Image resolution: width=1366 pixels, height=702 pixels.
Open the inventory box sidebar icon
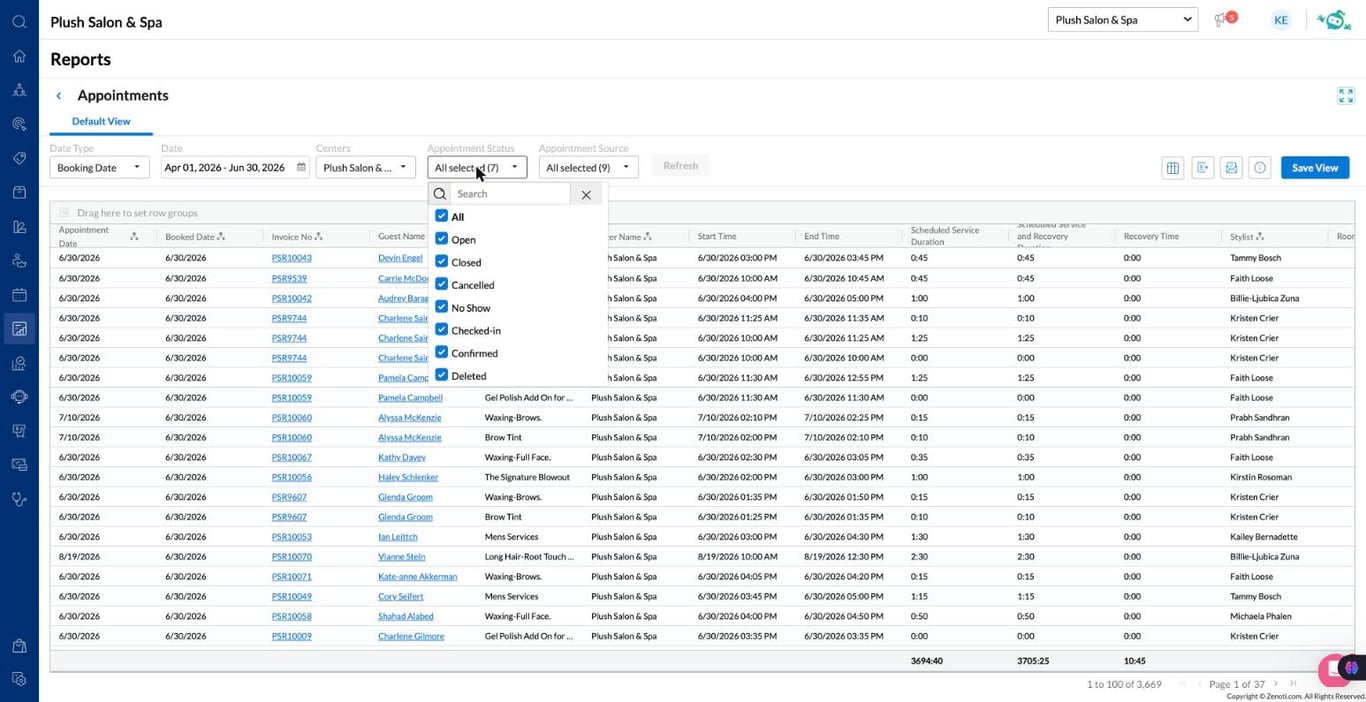pyautogui.click(x=19, y=192)
